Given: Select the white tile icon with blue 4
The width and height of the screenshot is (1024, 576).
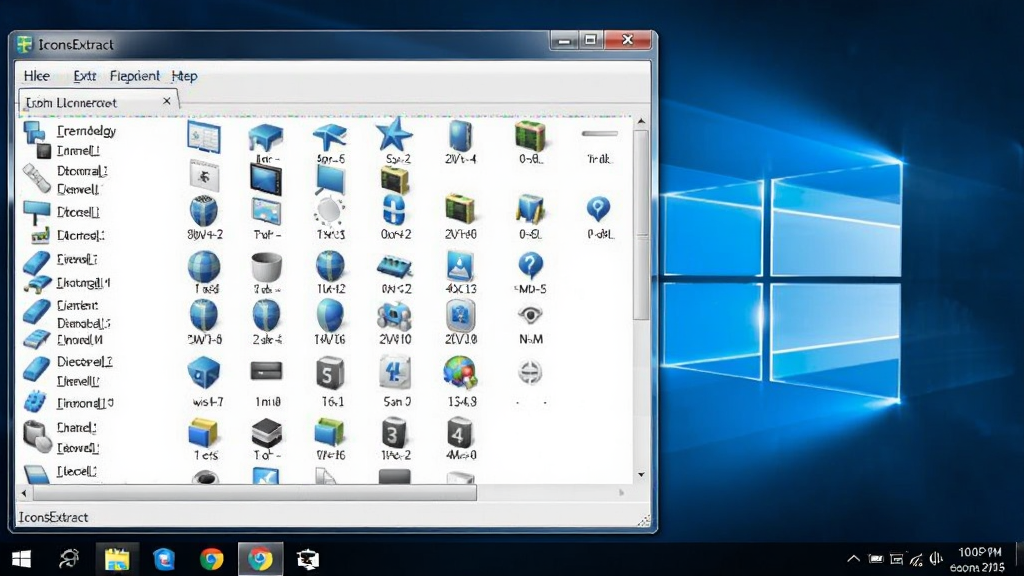Looking at the screenshot, I should point(394,373).
